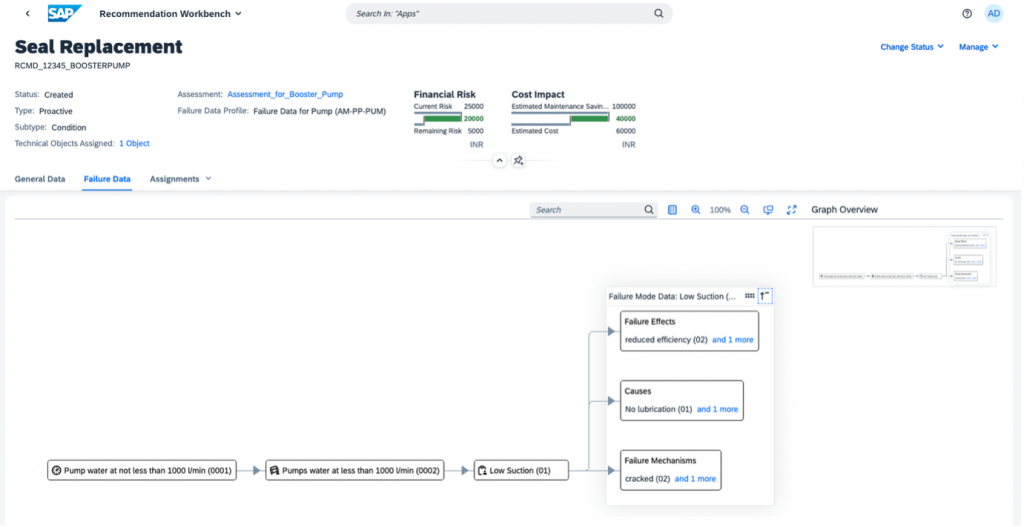
Task: Click the zoom to fit icon
Action: [768, 210]
